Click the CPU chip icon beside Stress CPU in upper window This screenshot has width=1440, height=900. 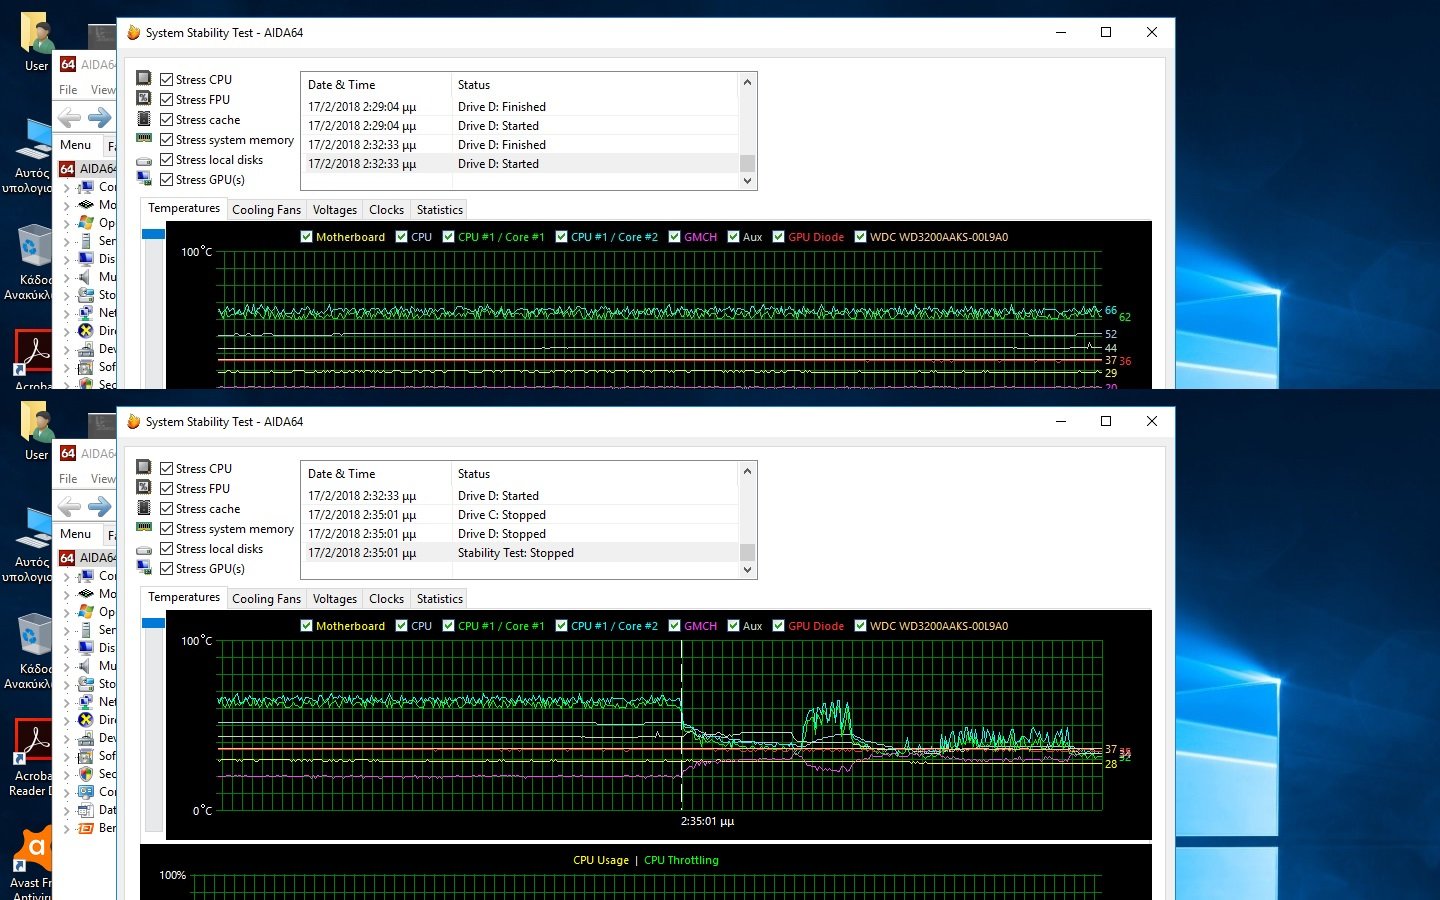(x=144, y=78)
